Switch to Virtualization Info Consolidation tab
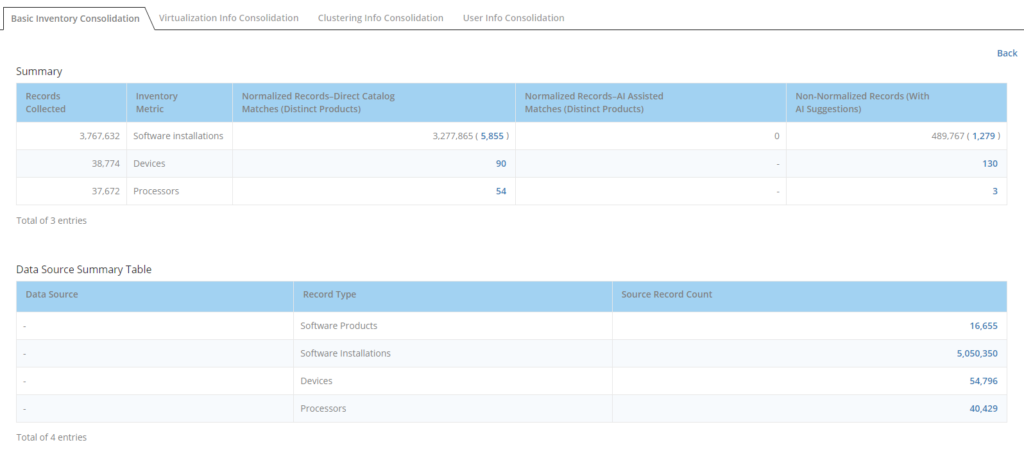 point(228,18)
